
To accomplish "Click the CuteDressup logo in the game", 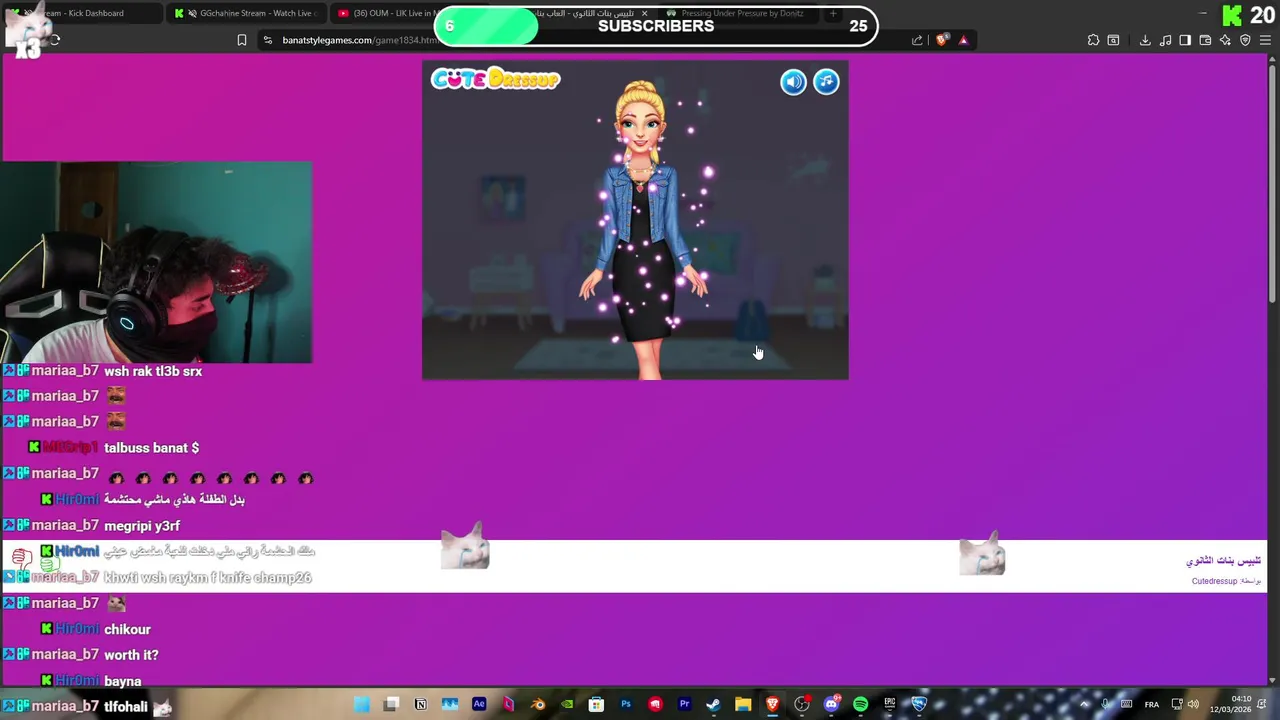I will (x=495, y=79).
